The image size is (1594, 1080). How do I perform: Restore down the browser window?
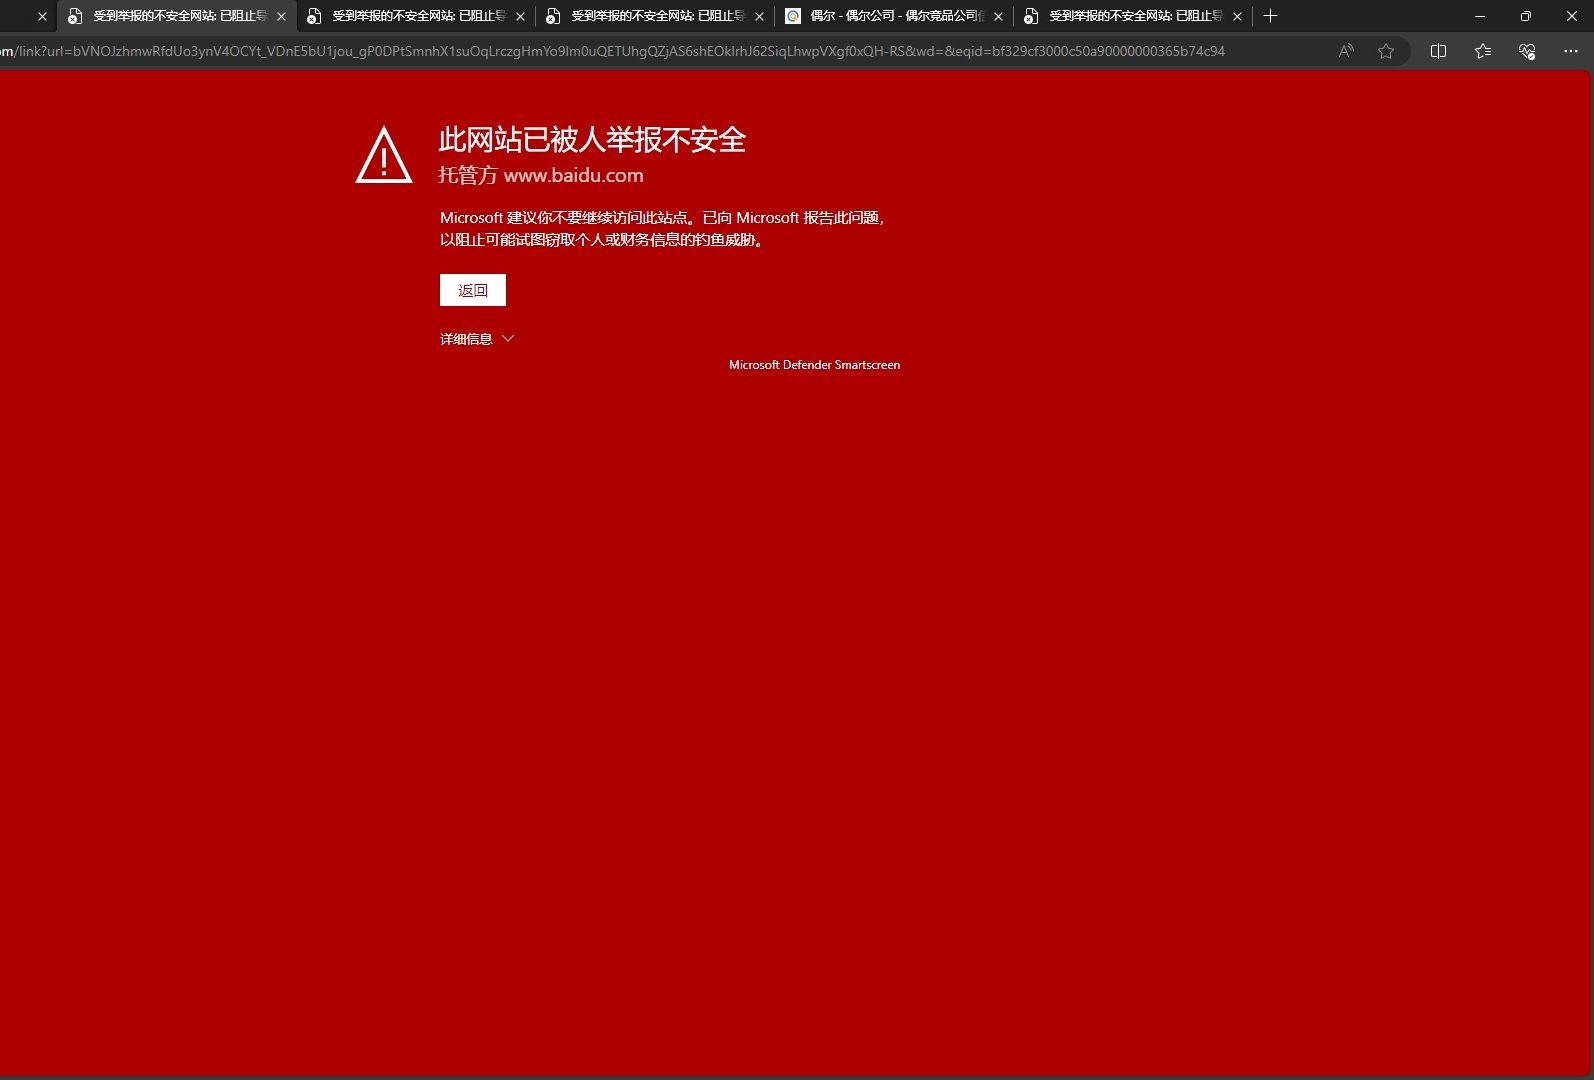coord(1525,16)
